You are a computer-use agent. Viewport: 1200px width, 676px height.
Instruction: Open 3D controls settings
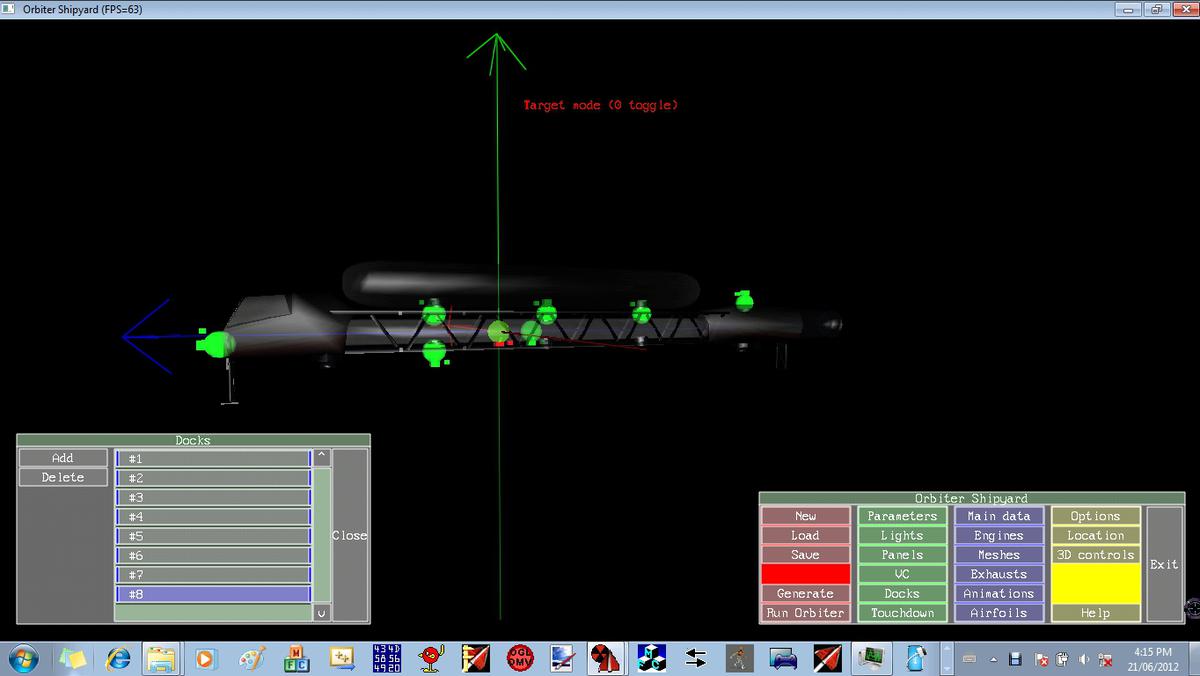(1096, 555)
